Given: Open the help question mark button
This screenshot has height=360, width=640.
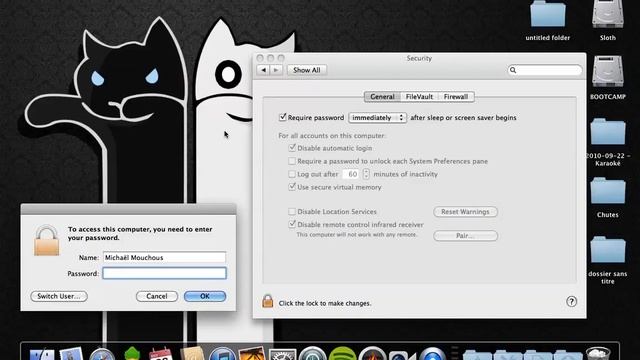Looking at the screenshot, I should point(571,302).
